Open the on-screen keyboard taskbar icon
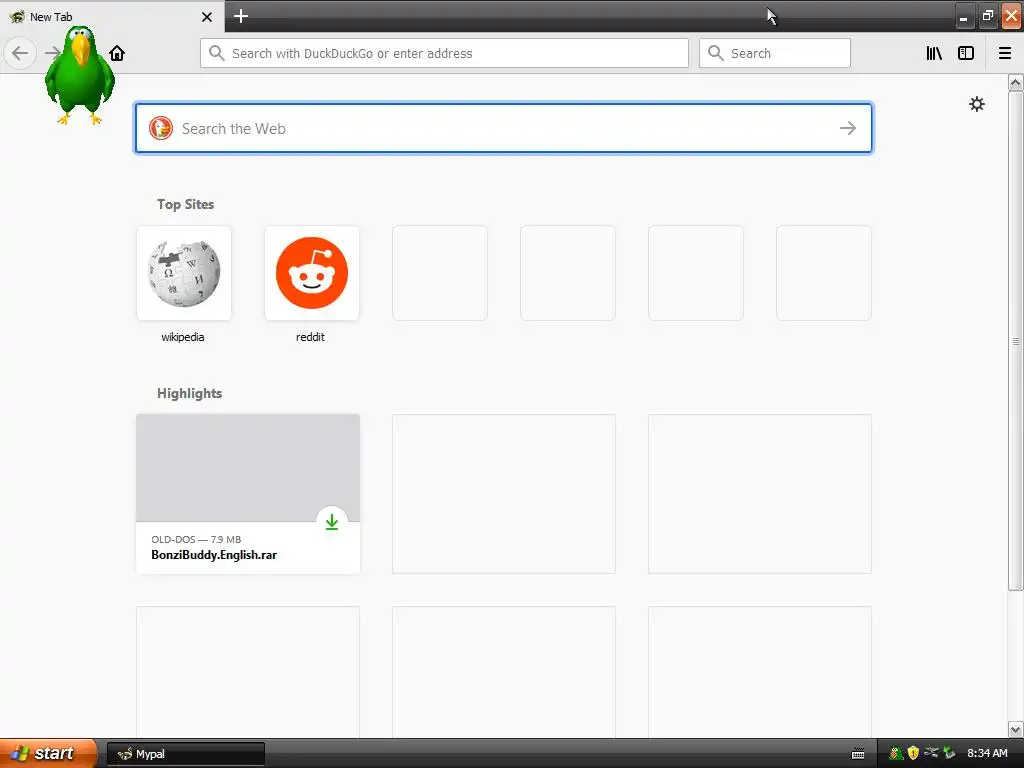The width and height of the screenshot is (1024, 768). coord(858,754)
